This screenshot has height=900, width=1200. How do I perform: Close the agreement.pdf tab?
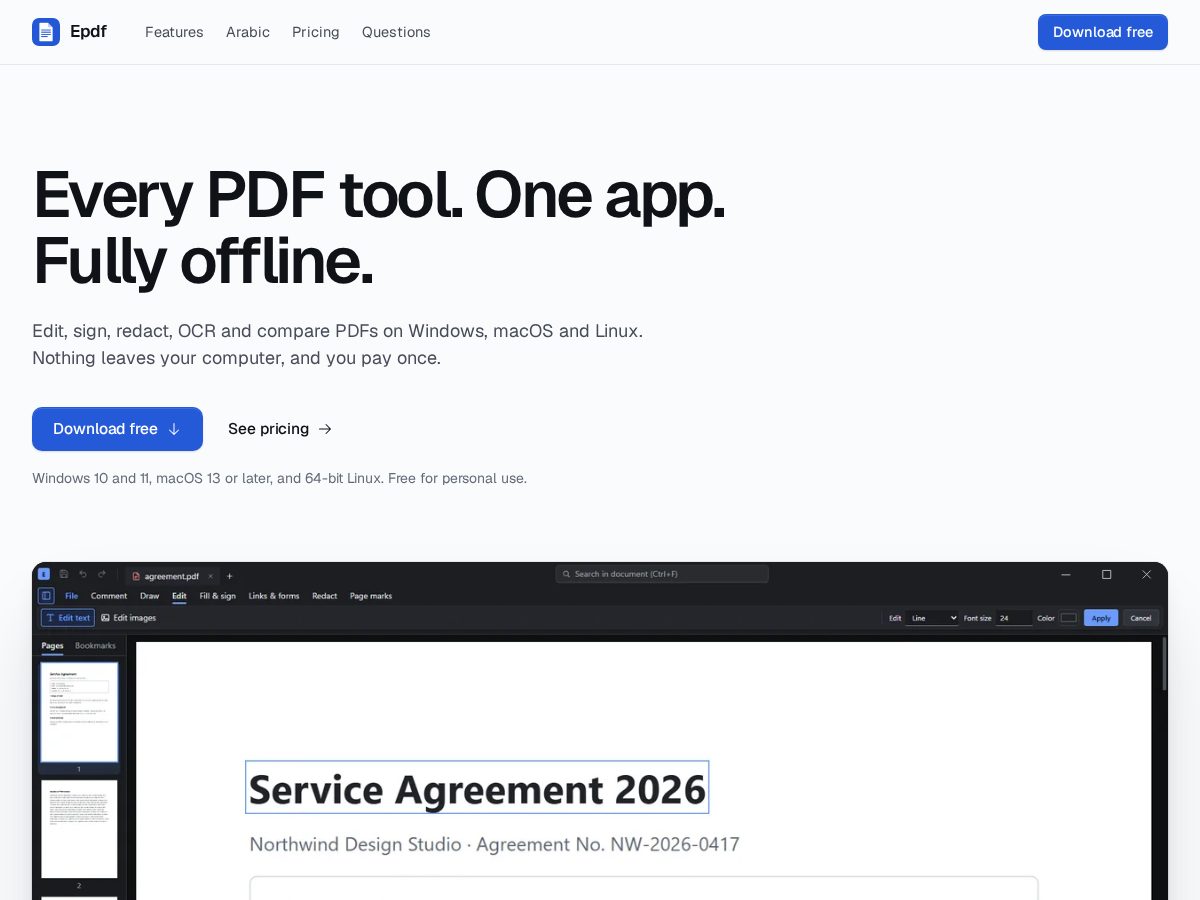tap(210, 576)
